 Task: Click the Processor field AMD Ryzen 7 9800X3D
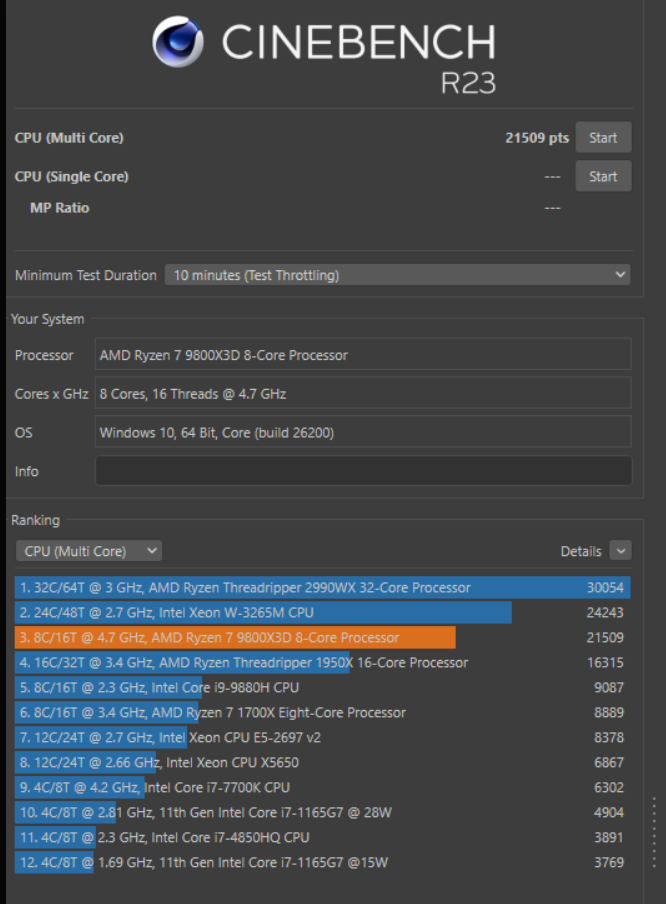coord(363,355)
